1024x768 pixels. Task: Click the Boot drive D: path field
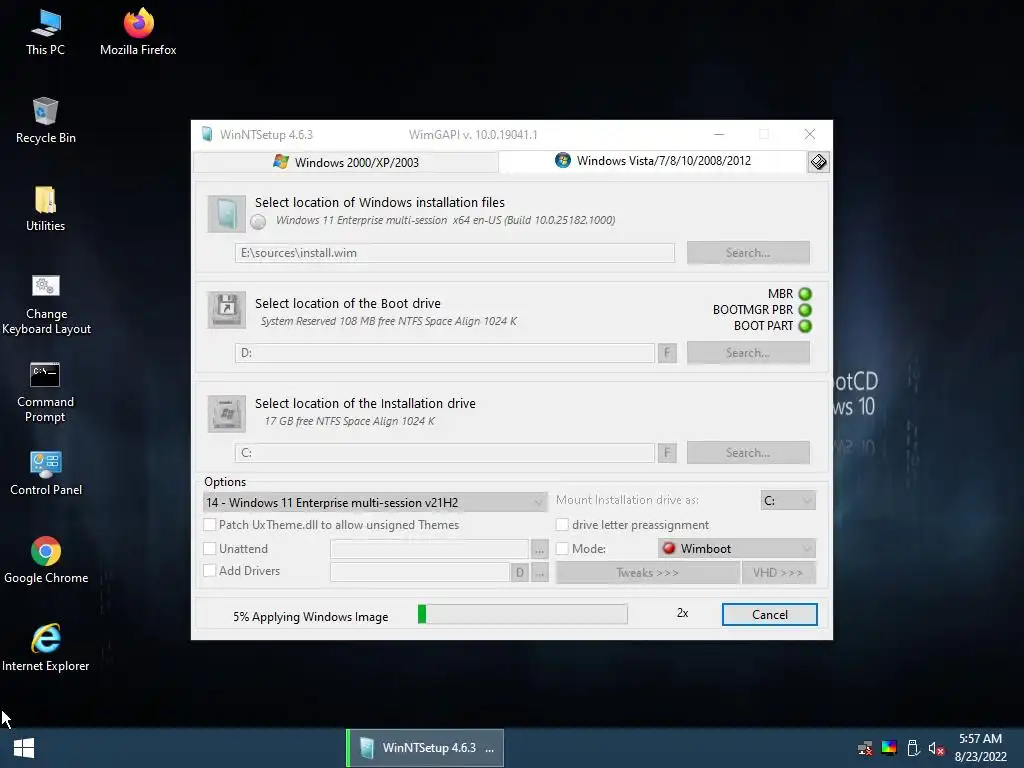coord(445,353)
